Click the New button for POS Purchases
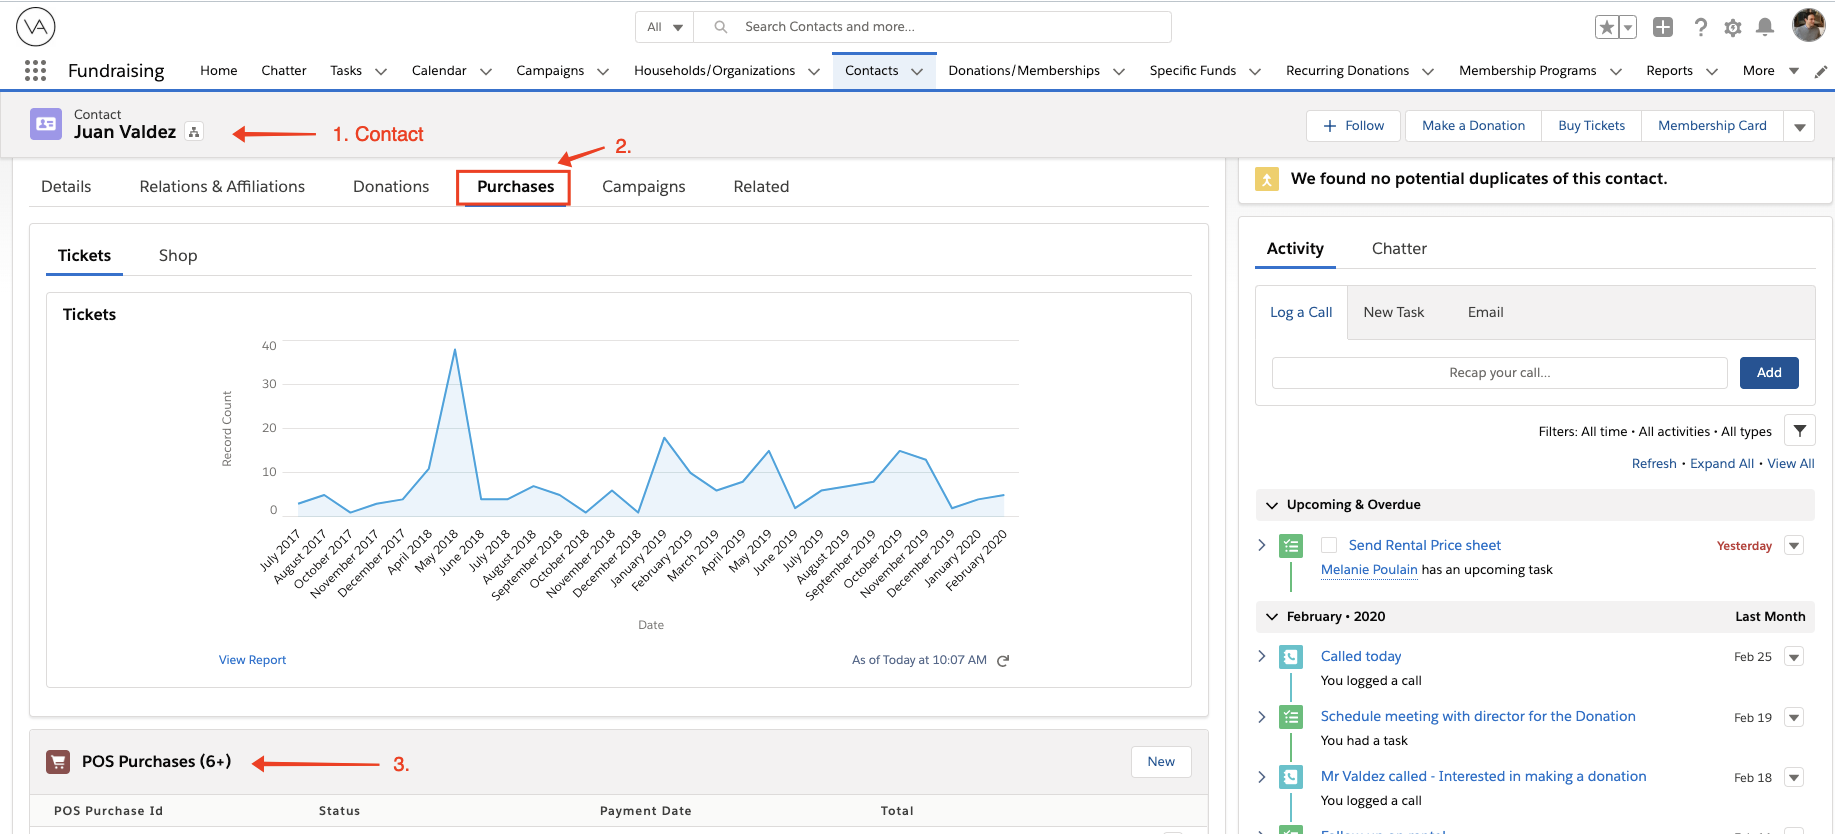Image resolution: width=1835 pixels, height=834 pixels. [x=1160, y=762]
